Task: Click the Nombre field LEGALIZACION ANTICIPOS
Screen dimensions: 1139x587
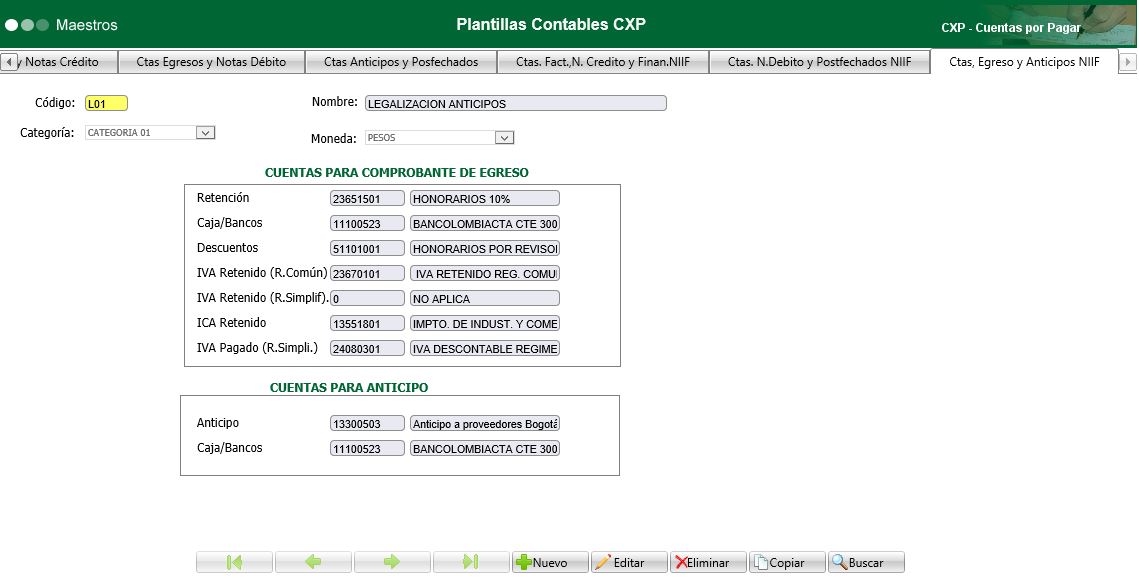Action: pyautogui.click(x=516, y=103)
